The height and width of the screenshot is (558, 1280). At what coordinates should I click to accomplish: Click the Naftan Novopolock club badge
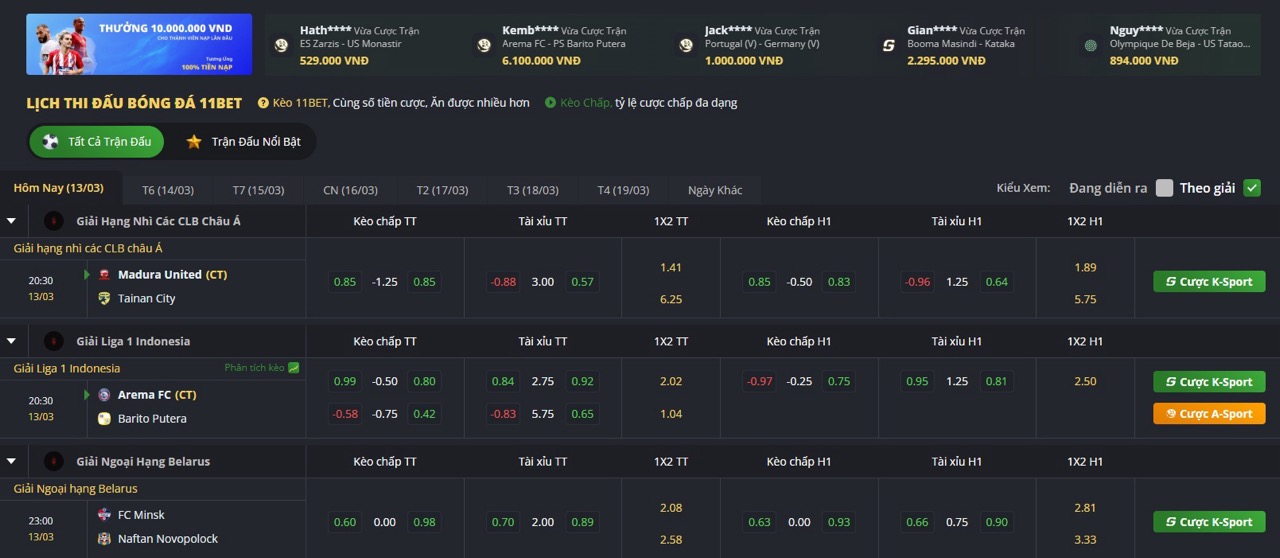(105, 539)
